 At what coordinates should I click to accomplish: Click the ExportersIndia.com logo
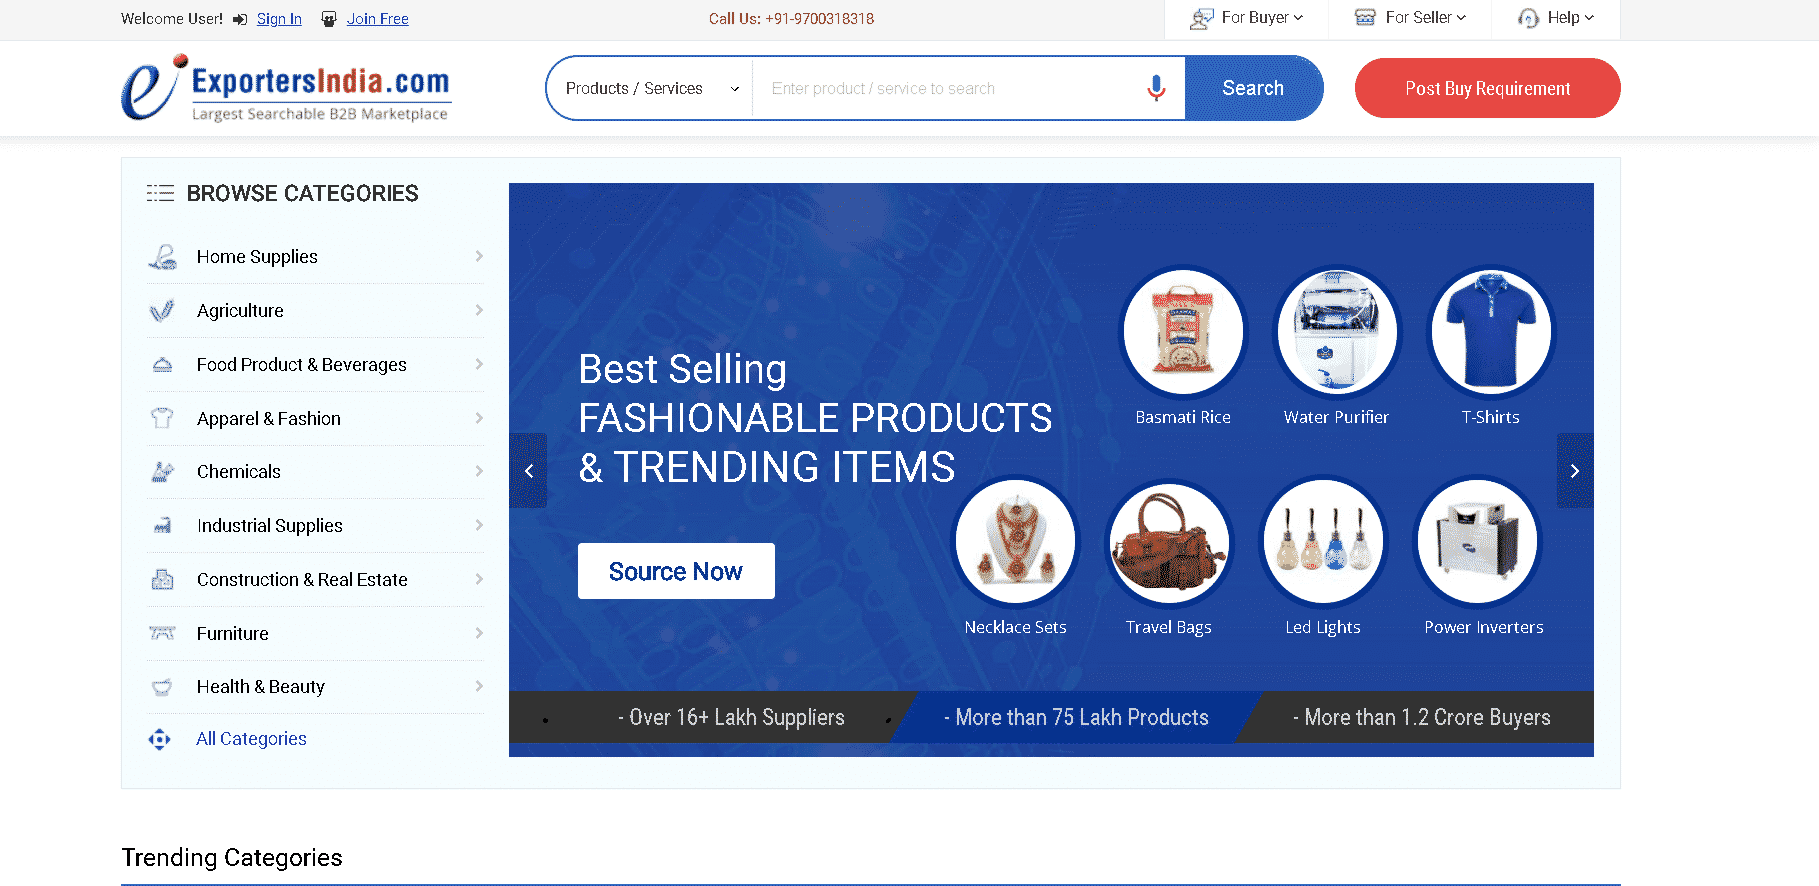tap(286, 88)
